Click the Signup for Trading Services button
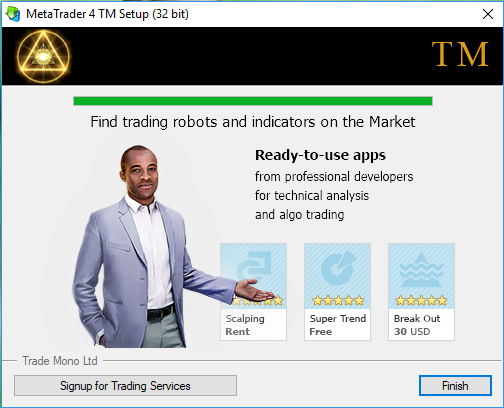Screen dimensions: 504x408 pos(125,386)
